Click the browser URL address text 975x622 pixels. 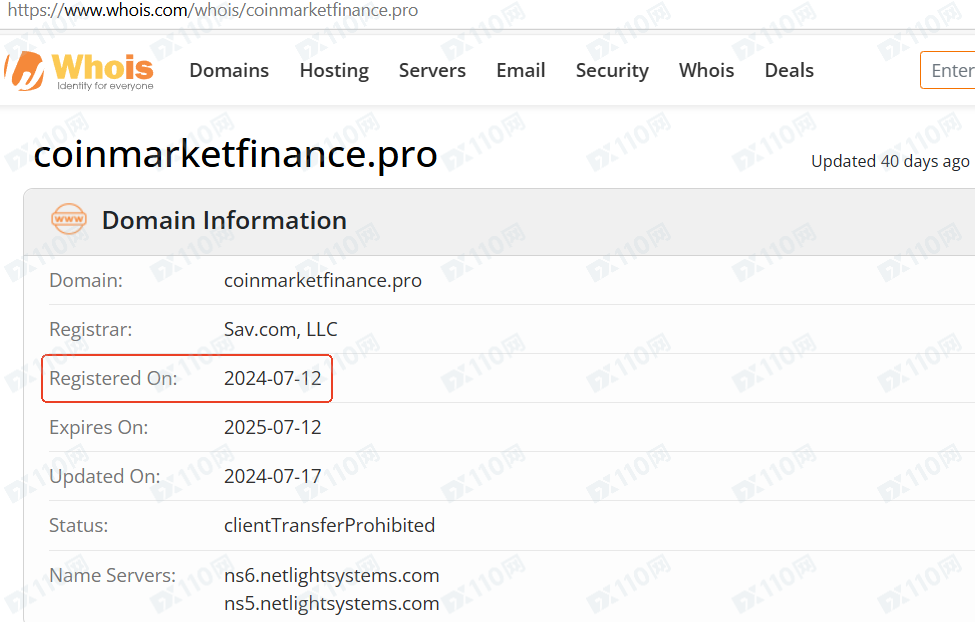click(x=213, y=11)
